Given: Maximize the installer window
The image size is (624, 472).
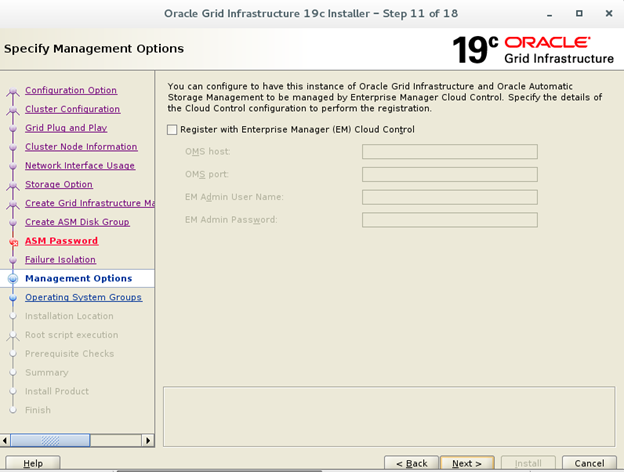Looking at the screenshot, I should pos(579,14).
